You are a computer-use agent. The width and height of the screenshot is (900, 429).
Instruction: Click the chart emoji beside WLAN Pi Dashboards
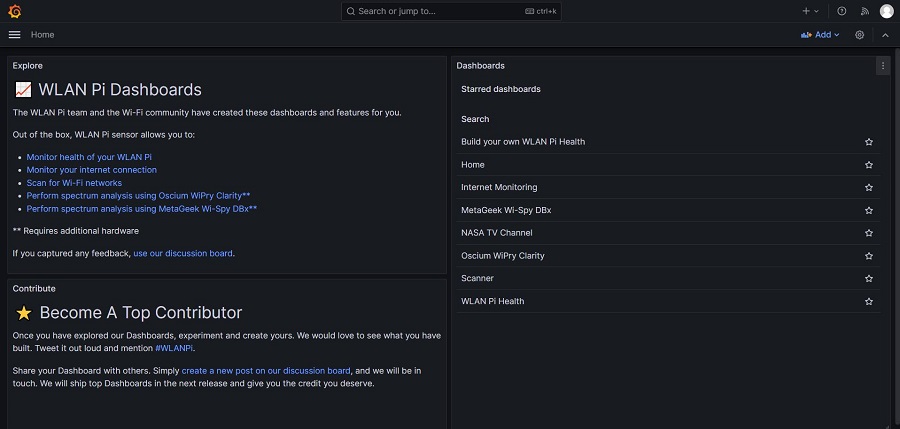(x=23, y=90)
